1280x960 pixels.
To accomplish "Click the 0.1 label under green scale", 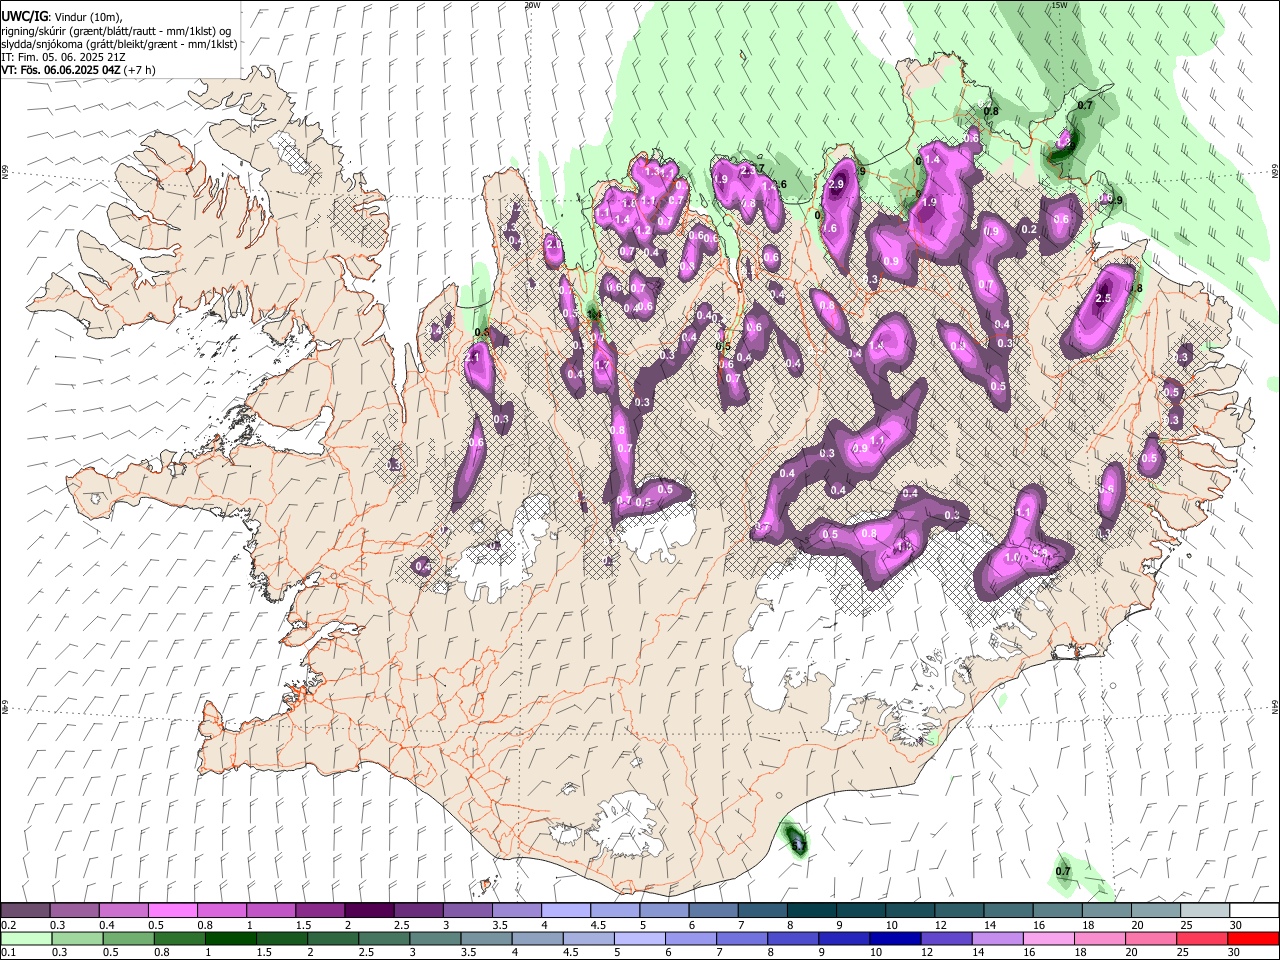I will pos(9,952).
